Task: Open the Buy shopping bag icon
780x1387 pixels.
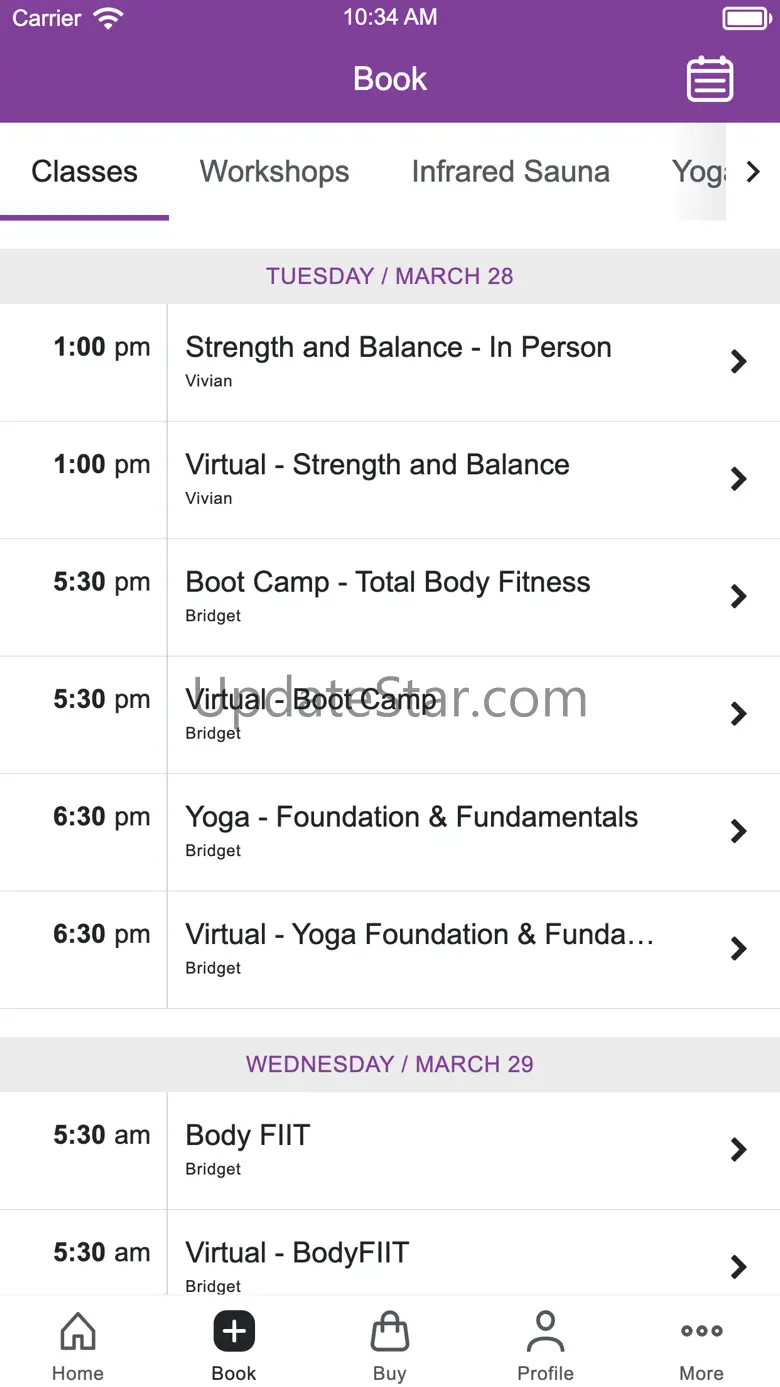Action: point(389,1332)
